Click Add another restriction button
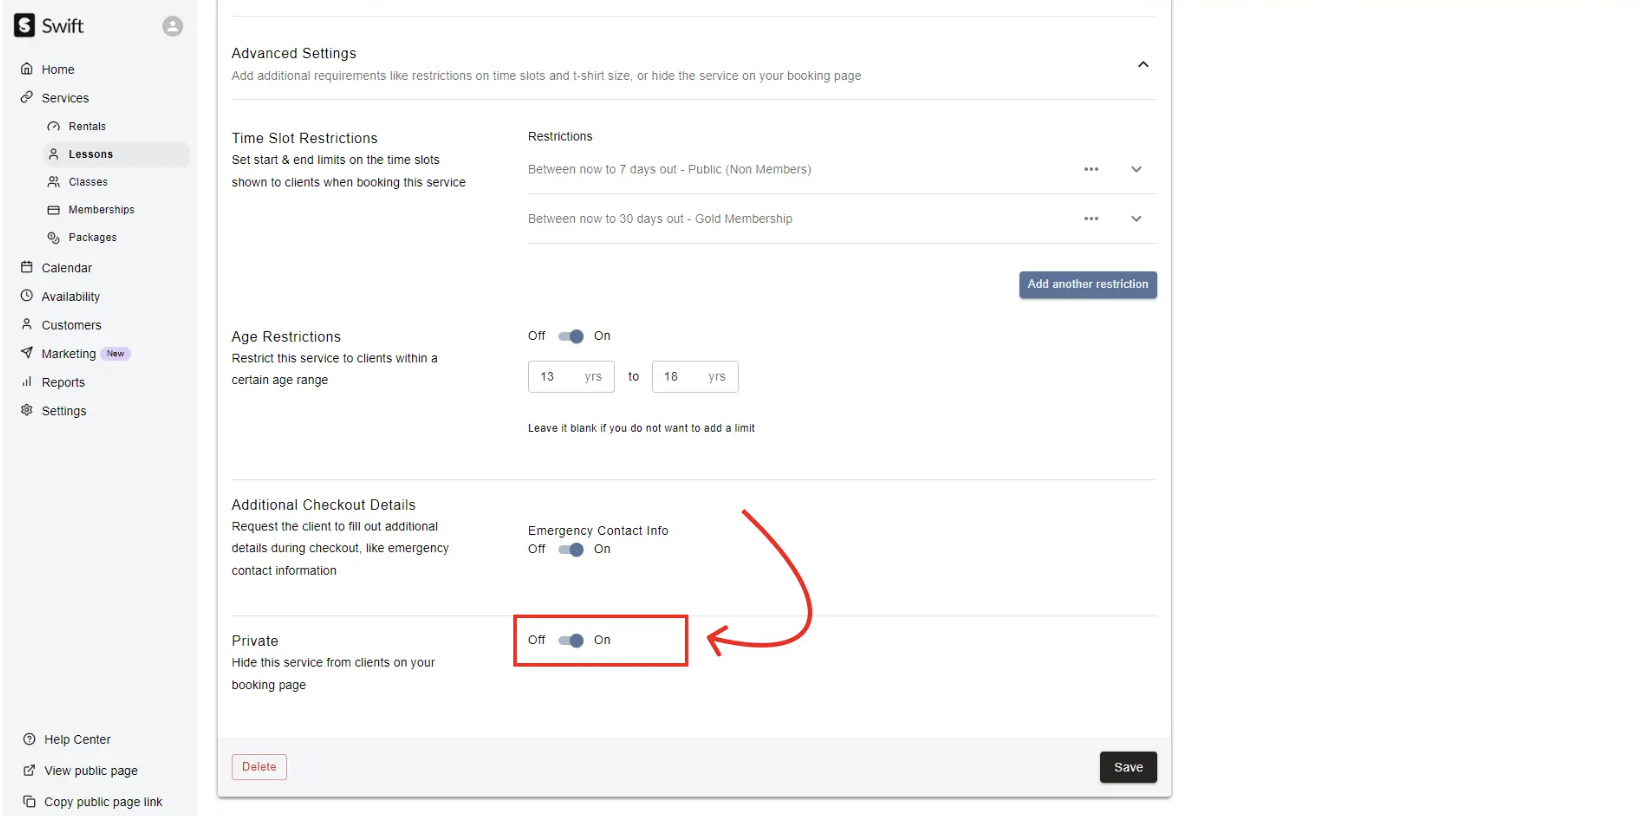 point(1088,285)
